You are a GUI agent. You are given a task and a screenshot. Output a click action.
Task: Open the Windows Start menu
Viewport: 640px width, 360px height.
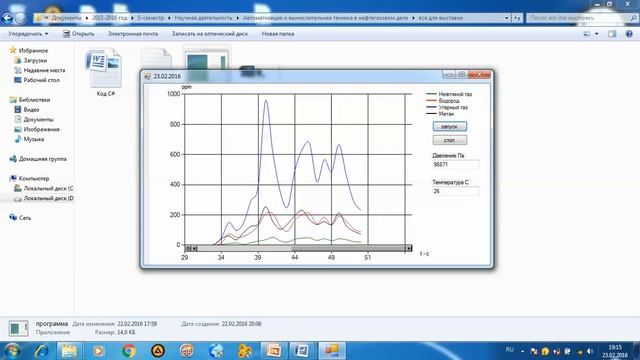click(x=12, y=351)
